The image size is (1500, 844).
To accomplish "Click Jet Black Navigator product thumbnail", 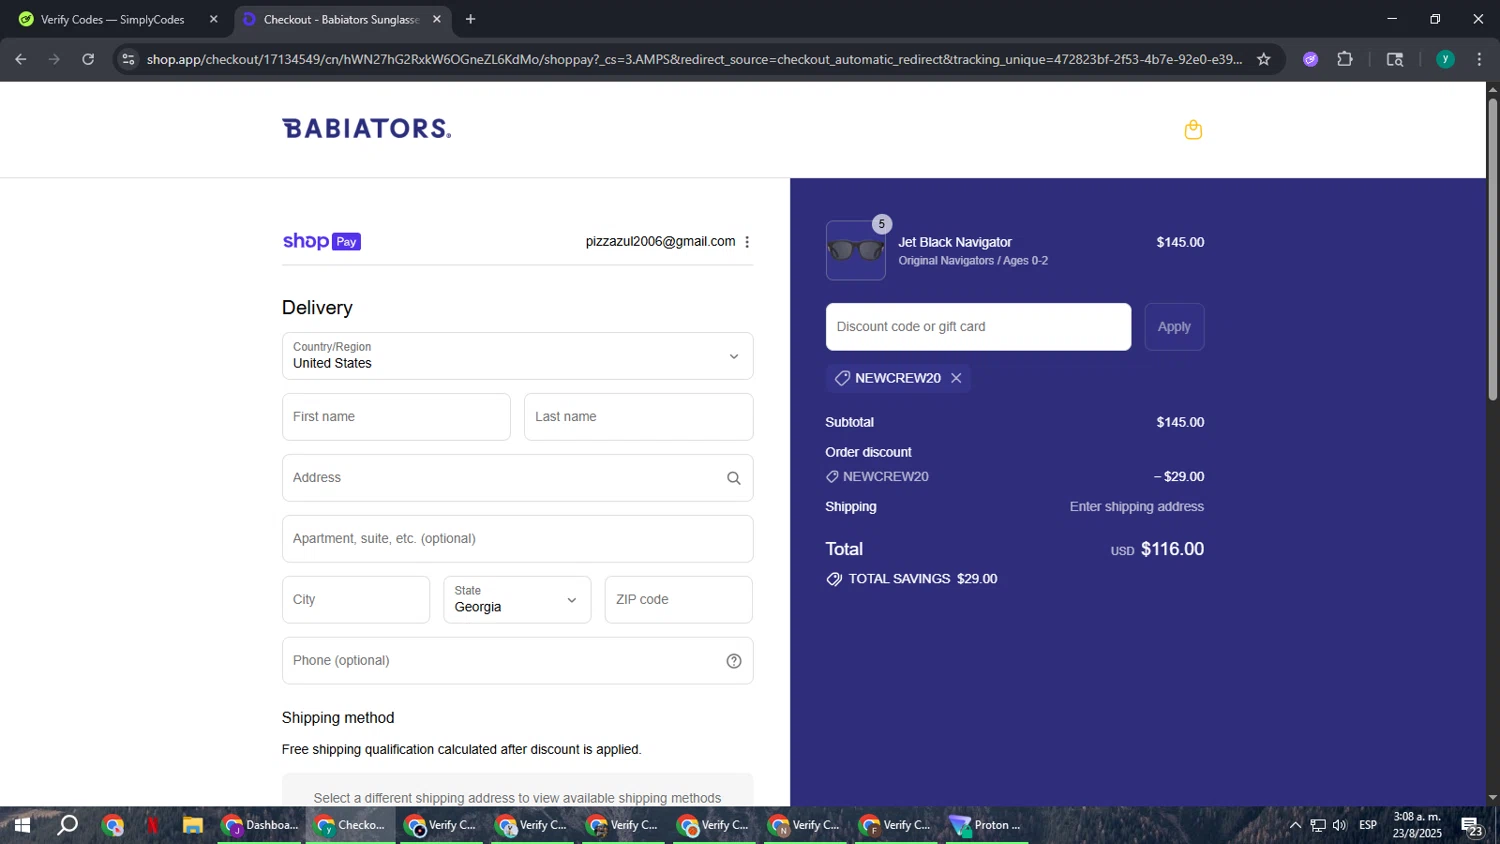I will click(x=856, y=250).
